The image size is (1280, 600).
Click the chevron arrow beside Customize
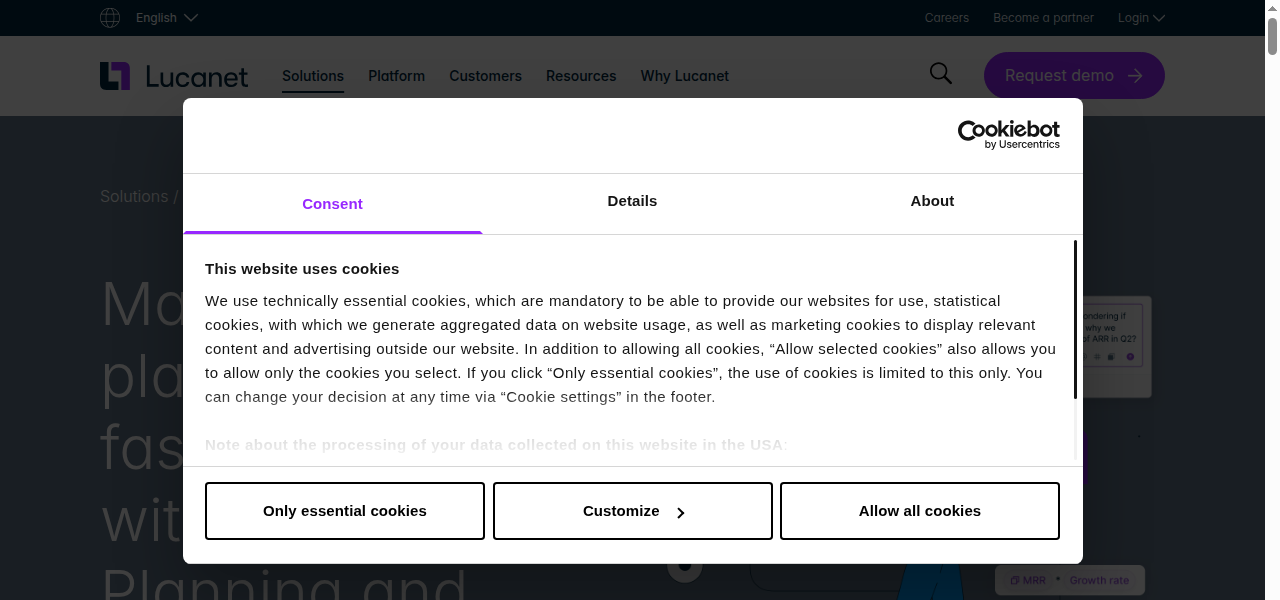(x=681, y=513)
